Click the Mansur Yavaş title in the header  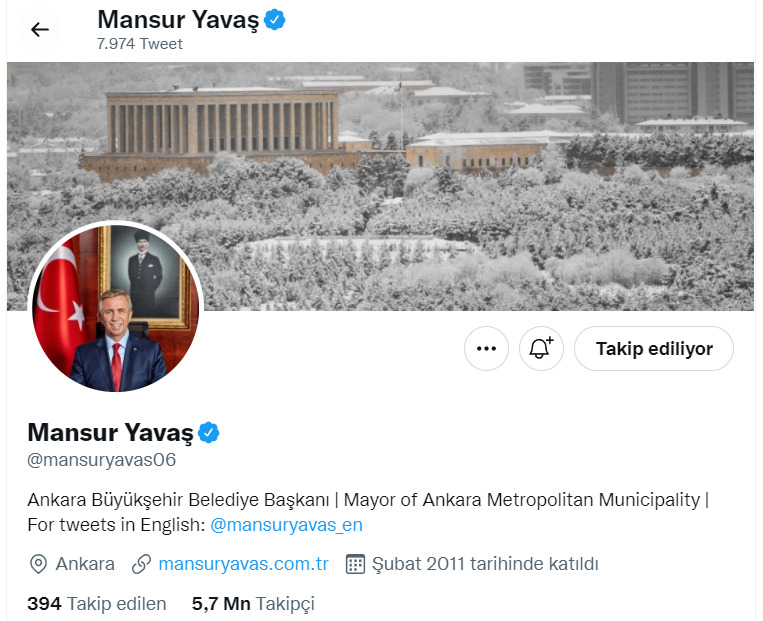[178, 20]
